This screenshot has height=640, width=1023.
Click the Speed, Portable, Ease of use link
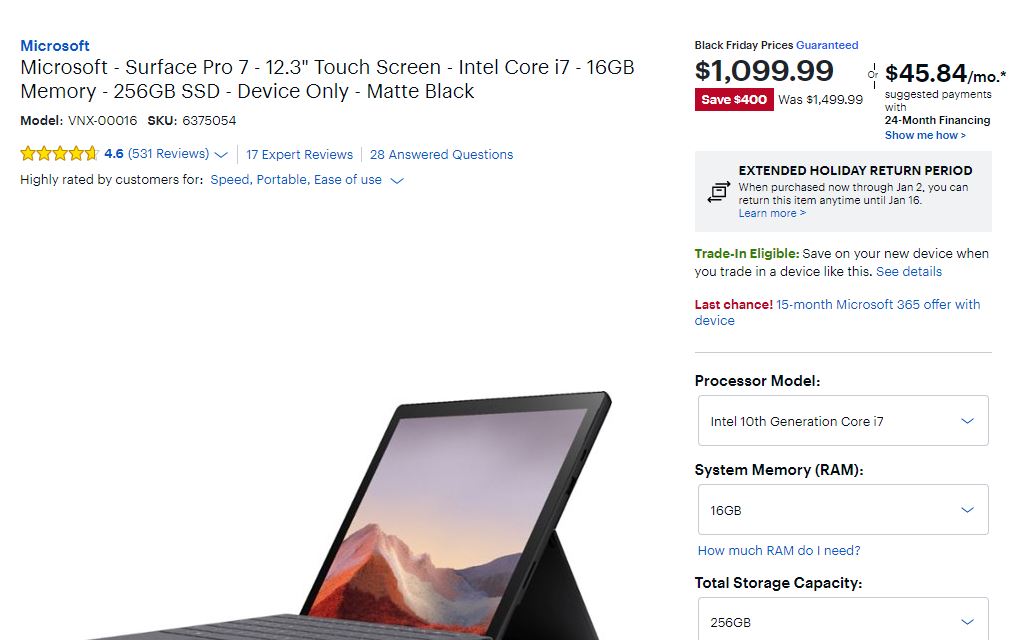tap(296, 180)
